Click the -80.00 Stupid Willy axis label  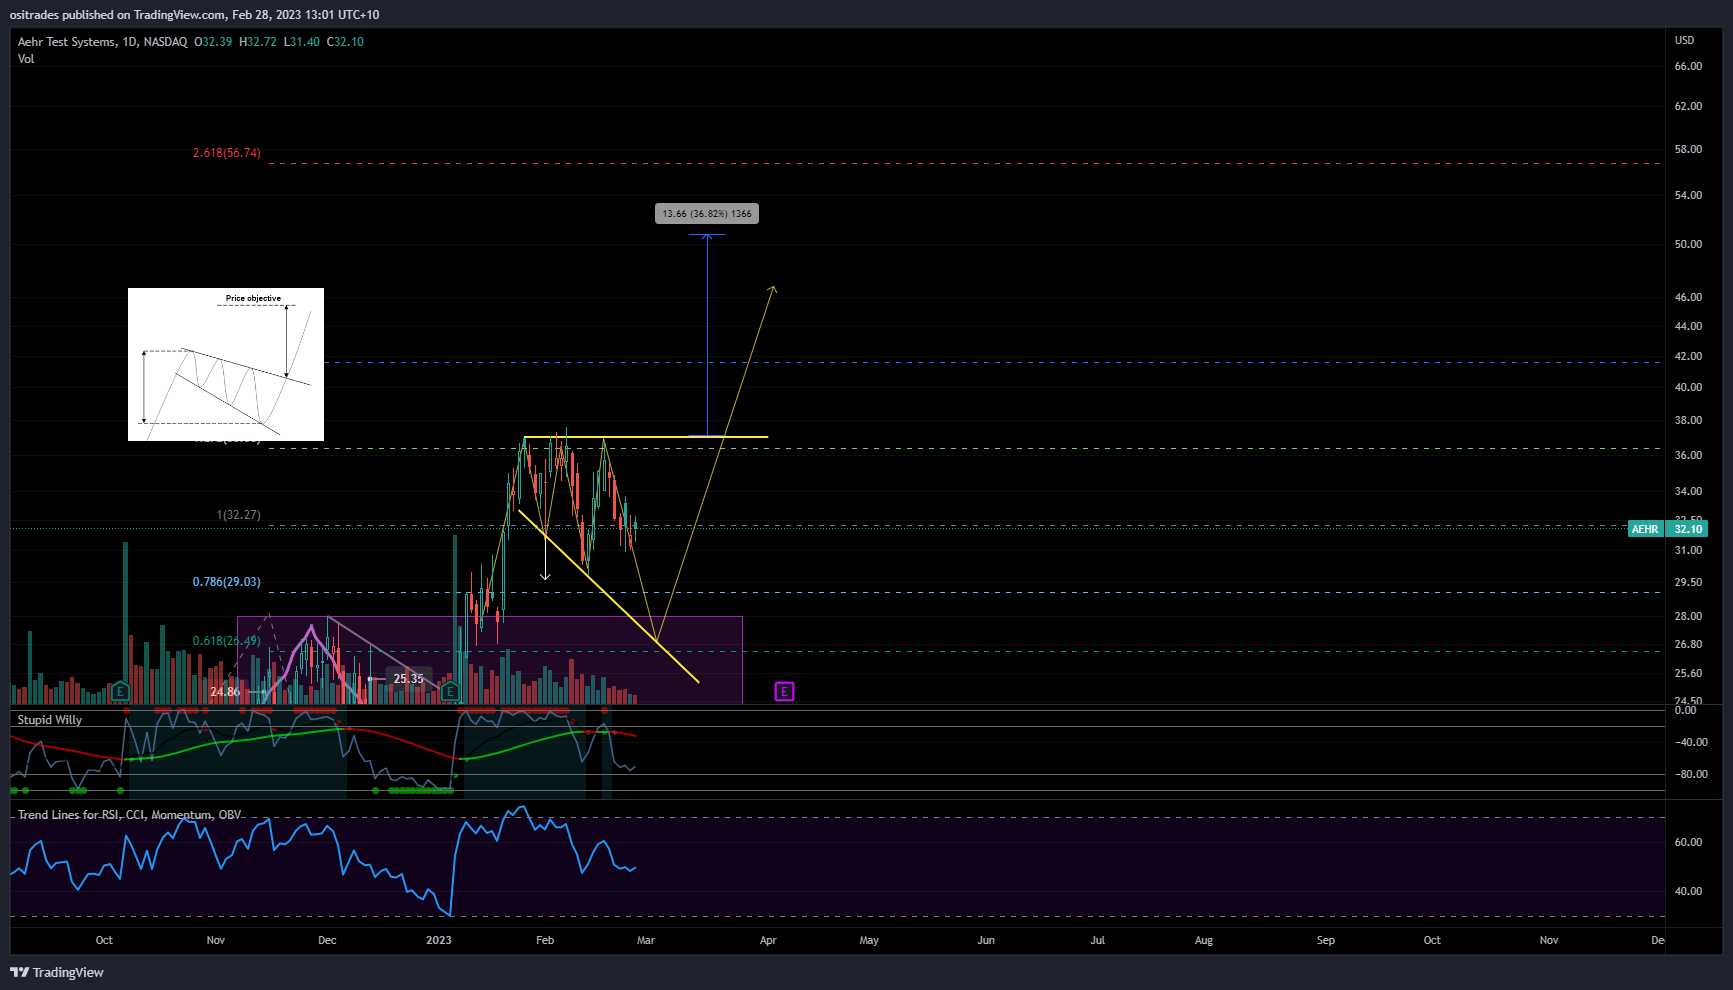tap(1691, 774)
